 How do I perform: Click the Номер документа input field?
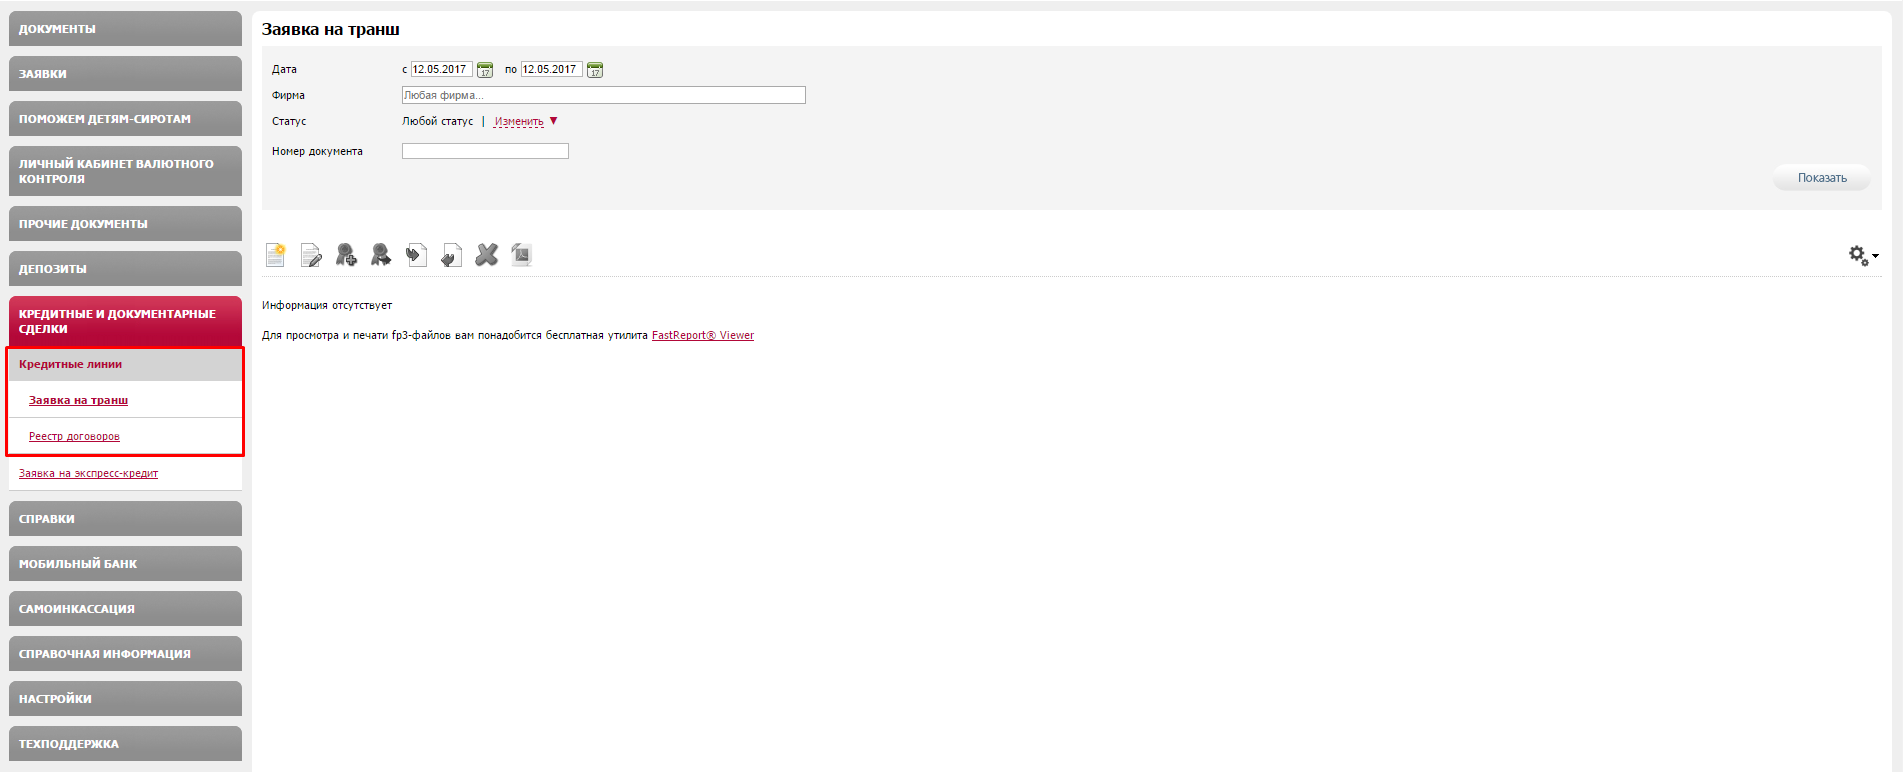[485, 151]
